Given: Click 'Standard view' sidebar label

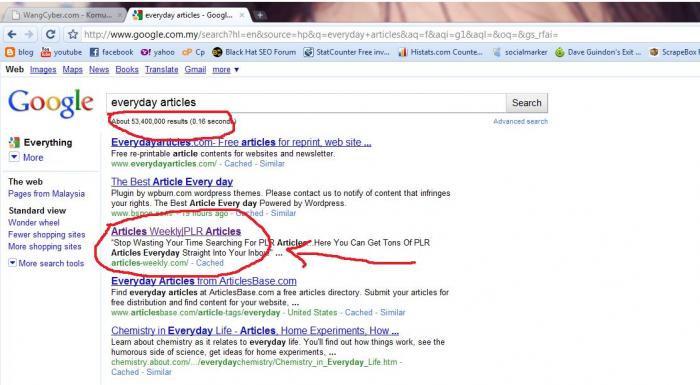Looking at the screenshot, I should point(37,210).
